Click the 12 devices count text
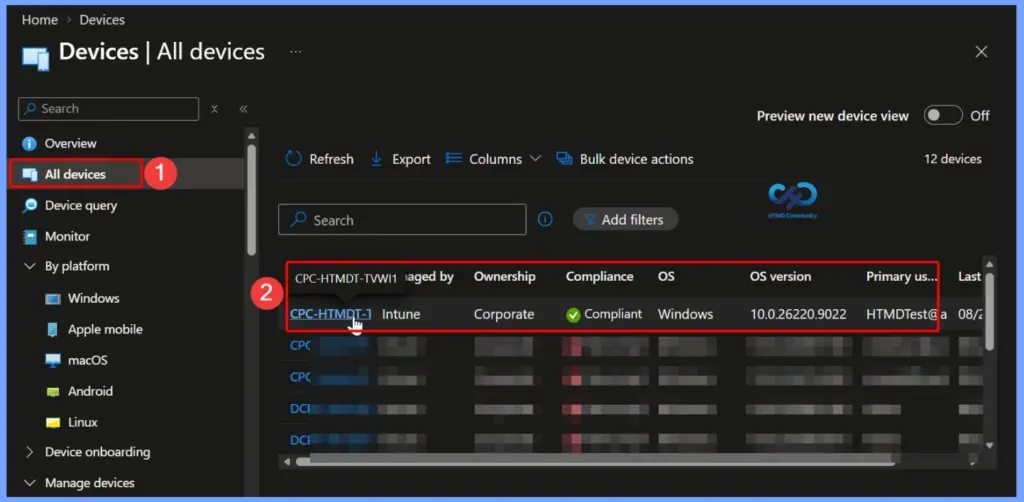 pos(952,159)
